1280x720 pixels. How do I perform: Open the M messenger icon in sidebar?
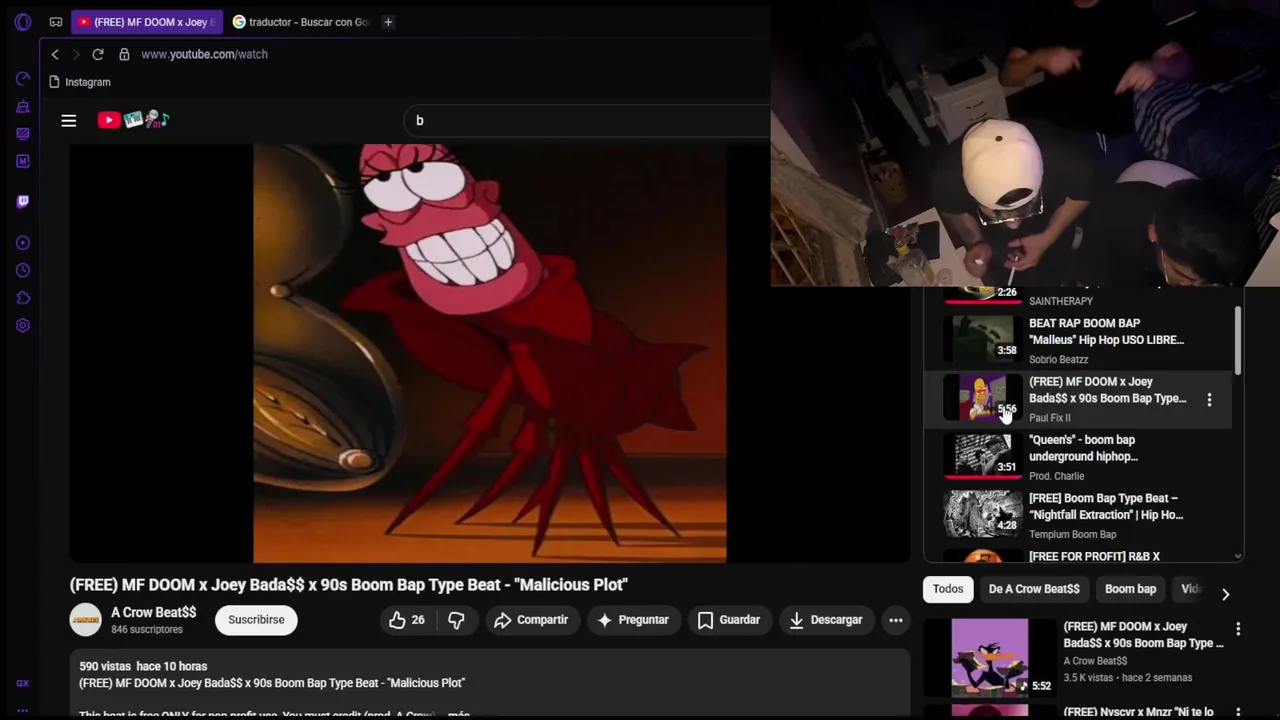click(x=23, y=161)
